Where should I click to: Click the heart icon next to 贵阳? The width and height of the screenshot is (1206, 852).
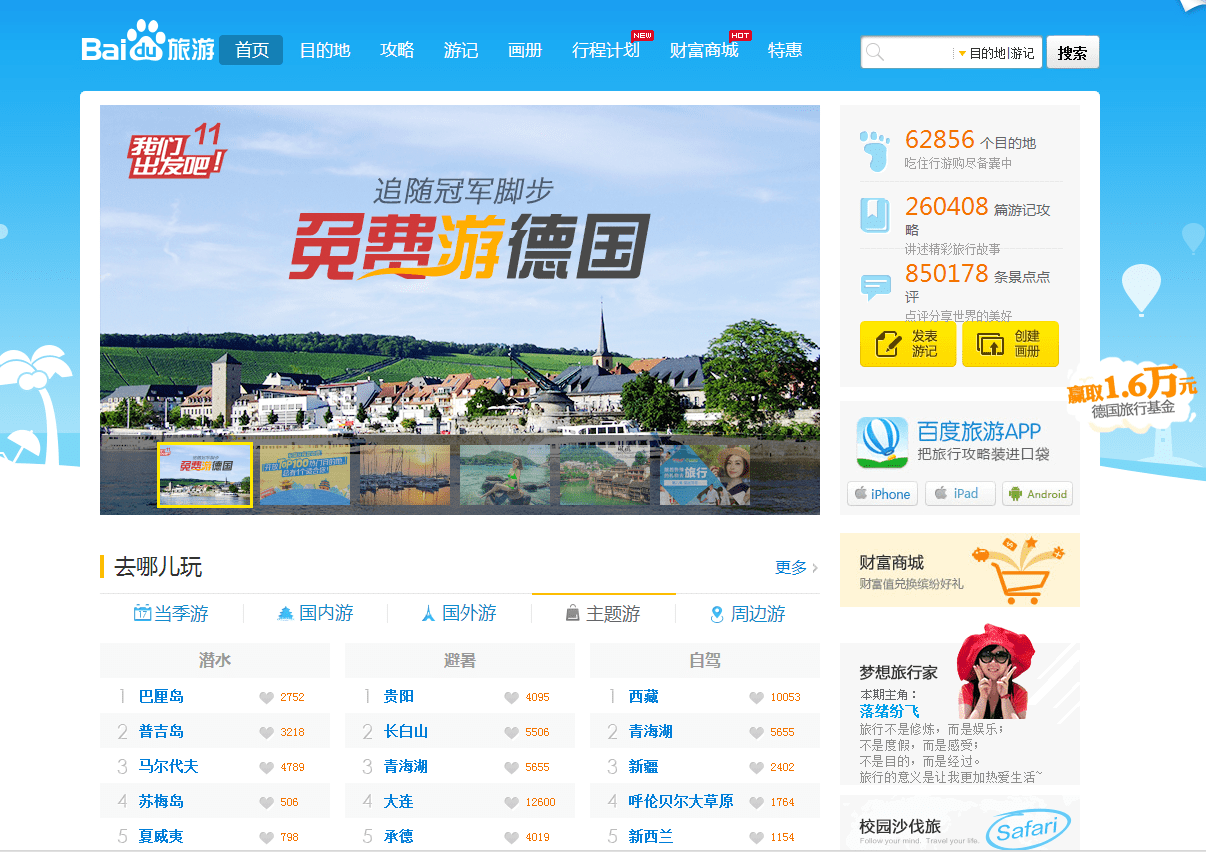511,697
